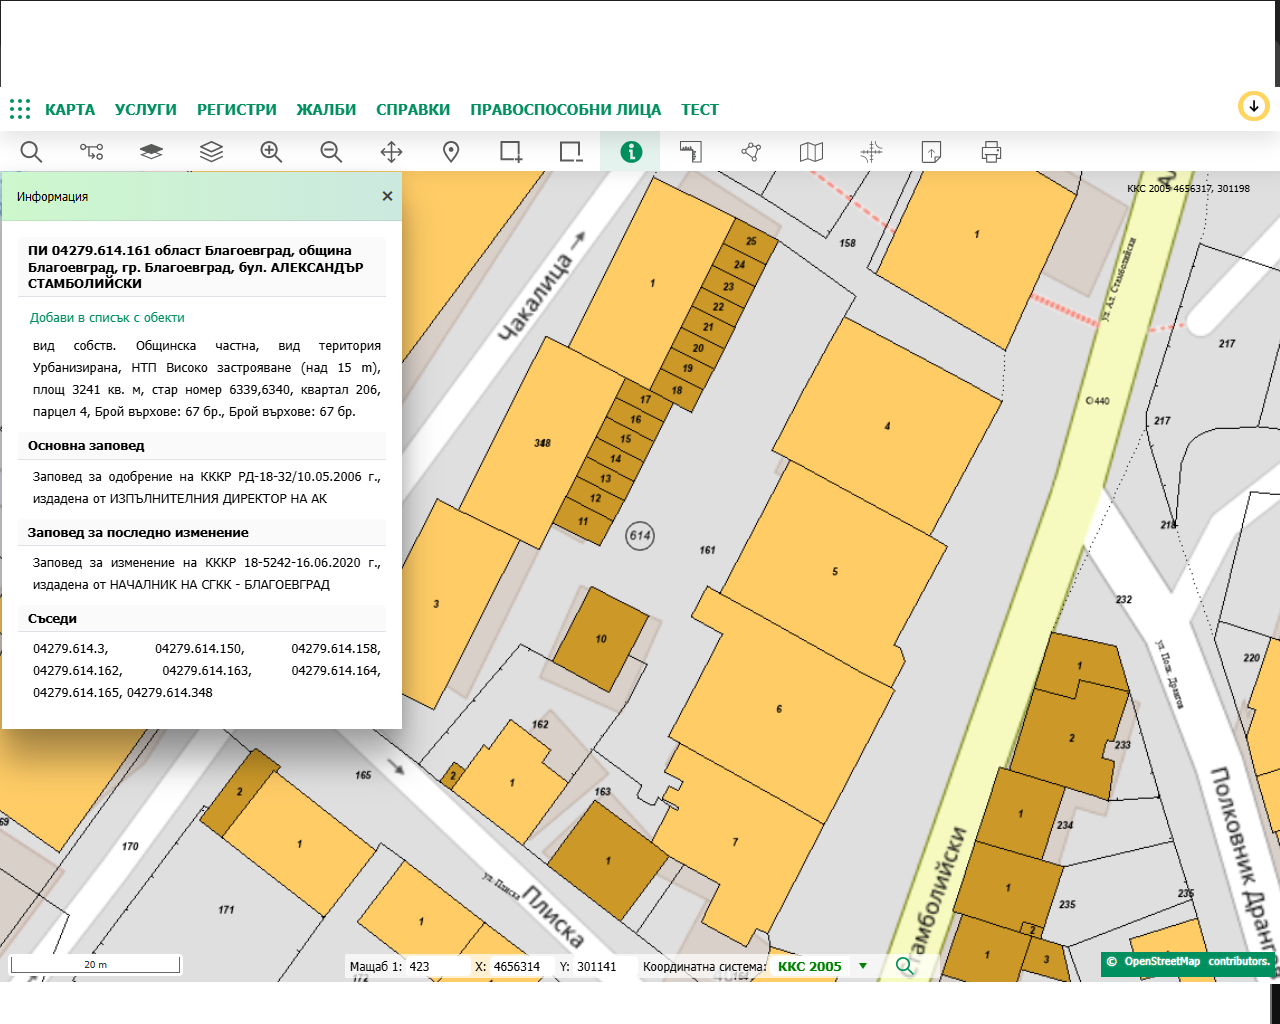Image resolution: width=1280 pixels, height=1024 pixels.
Task: Click the print icon
Action: [991, 152]
